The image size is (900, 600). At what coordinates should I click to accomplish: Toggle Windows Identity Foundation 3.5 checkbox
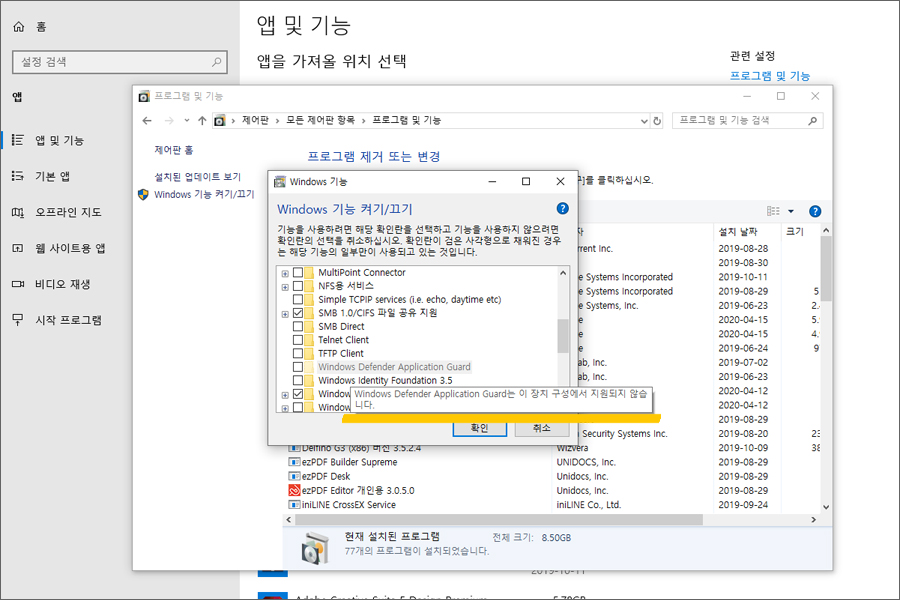click(x=298, y=381)
